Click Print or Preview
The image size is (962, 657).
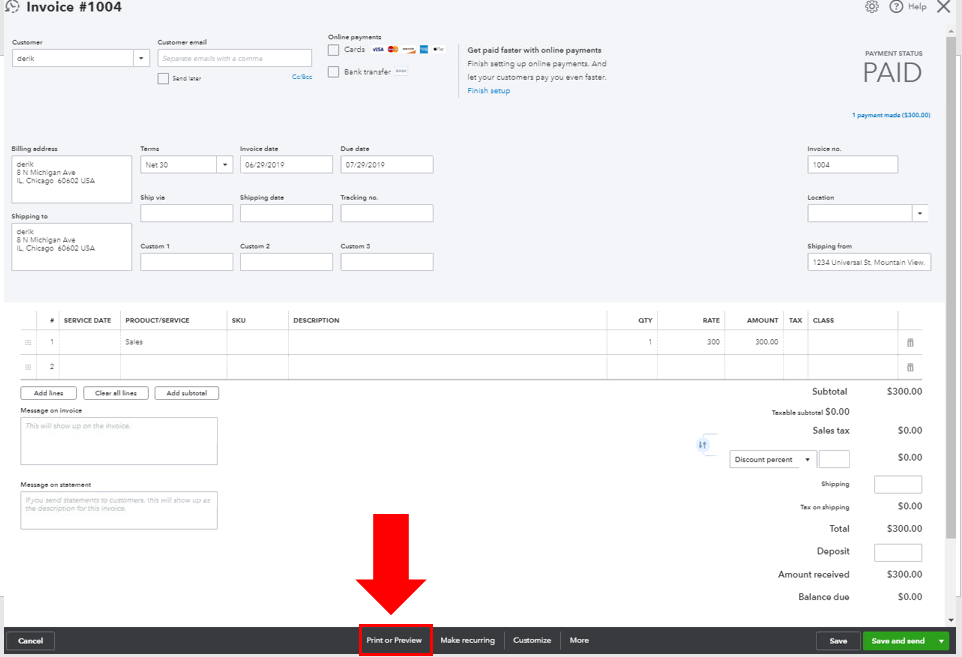pyautogui.click(x=394, y=640)
